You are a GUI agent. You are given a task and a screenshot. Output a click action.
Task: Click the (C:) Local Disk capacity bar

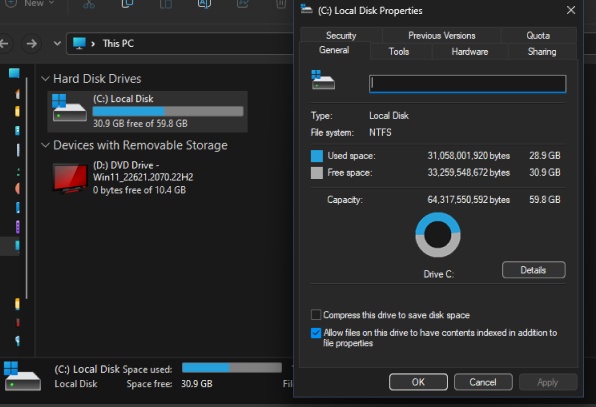click(168, 111)
